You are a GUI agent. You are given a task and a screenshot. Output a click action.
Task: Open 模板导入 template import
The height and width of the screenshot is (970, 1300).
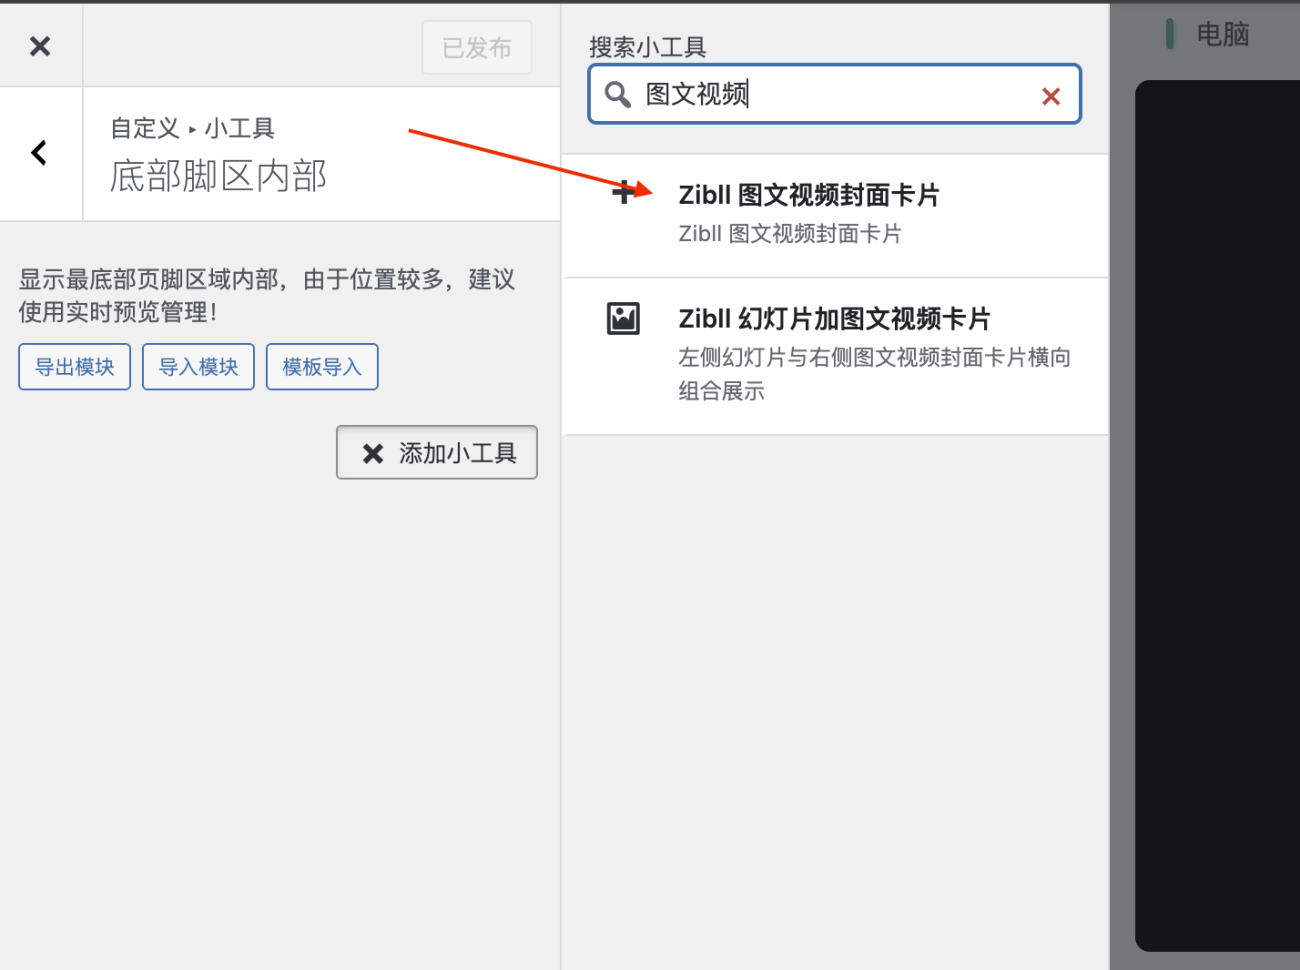click(322, 367)
